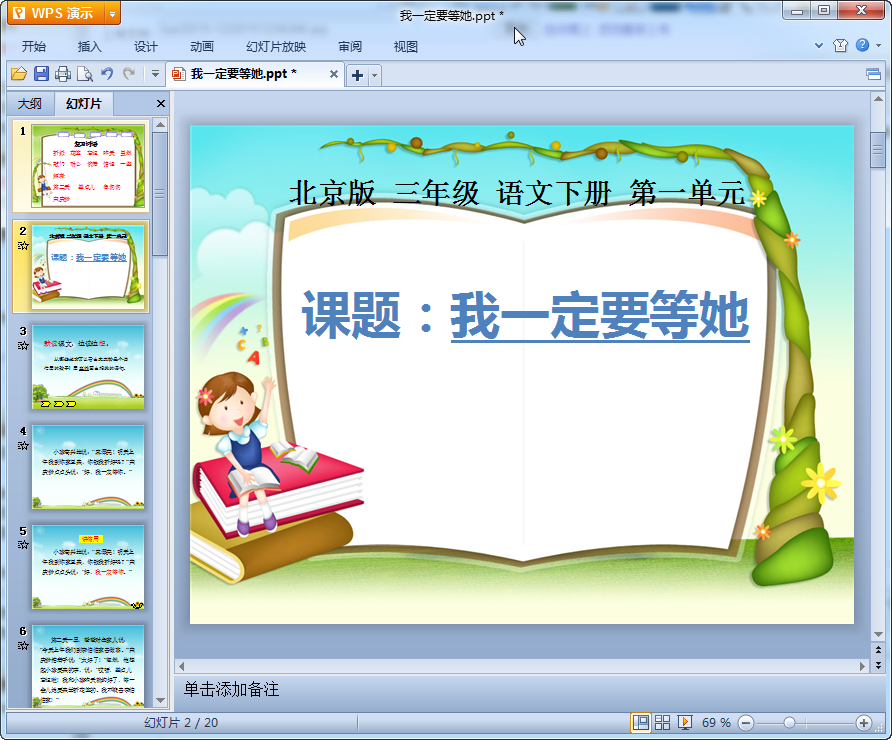The height and width of the screenshot is (740, 892).
Task: Start slideshow from status bar icon
Action: pos(684,722)
